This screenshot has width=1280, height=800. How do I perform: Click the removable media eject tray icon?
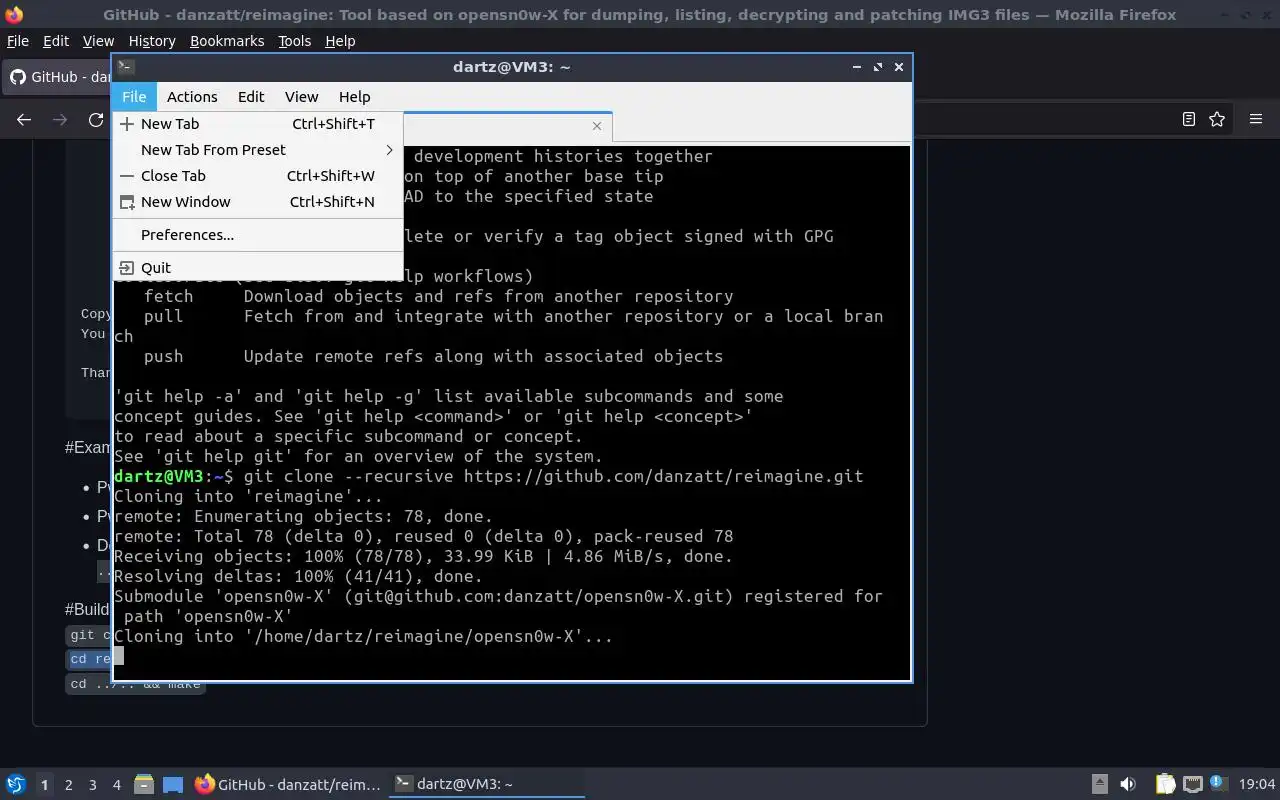(x=1099, y=785)
